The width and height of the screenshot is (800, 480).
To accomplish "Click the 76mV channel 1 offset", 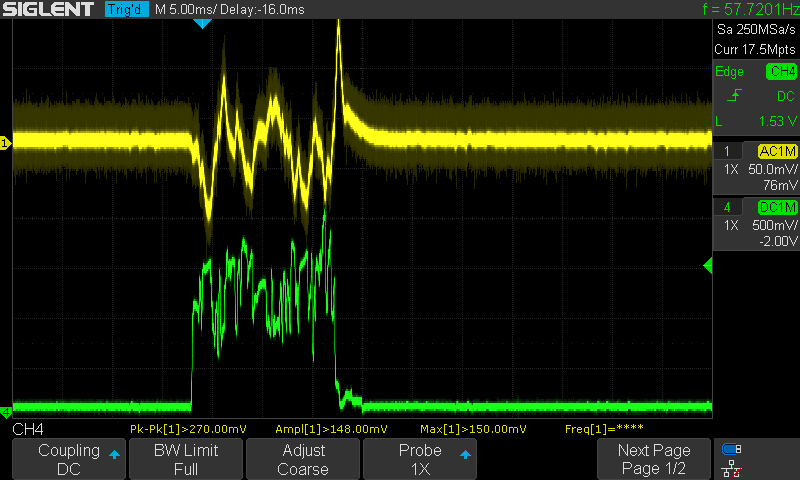I will 780,185.
